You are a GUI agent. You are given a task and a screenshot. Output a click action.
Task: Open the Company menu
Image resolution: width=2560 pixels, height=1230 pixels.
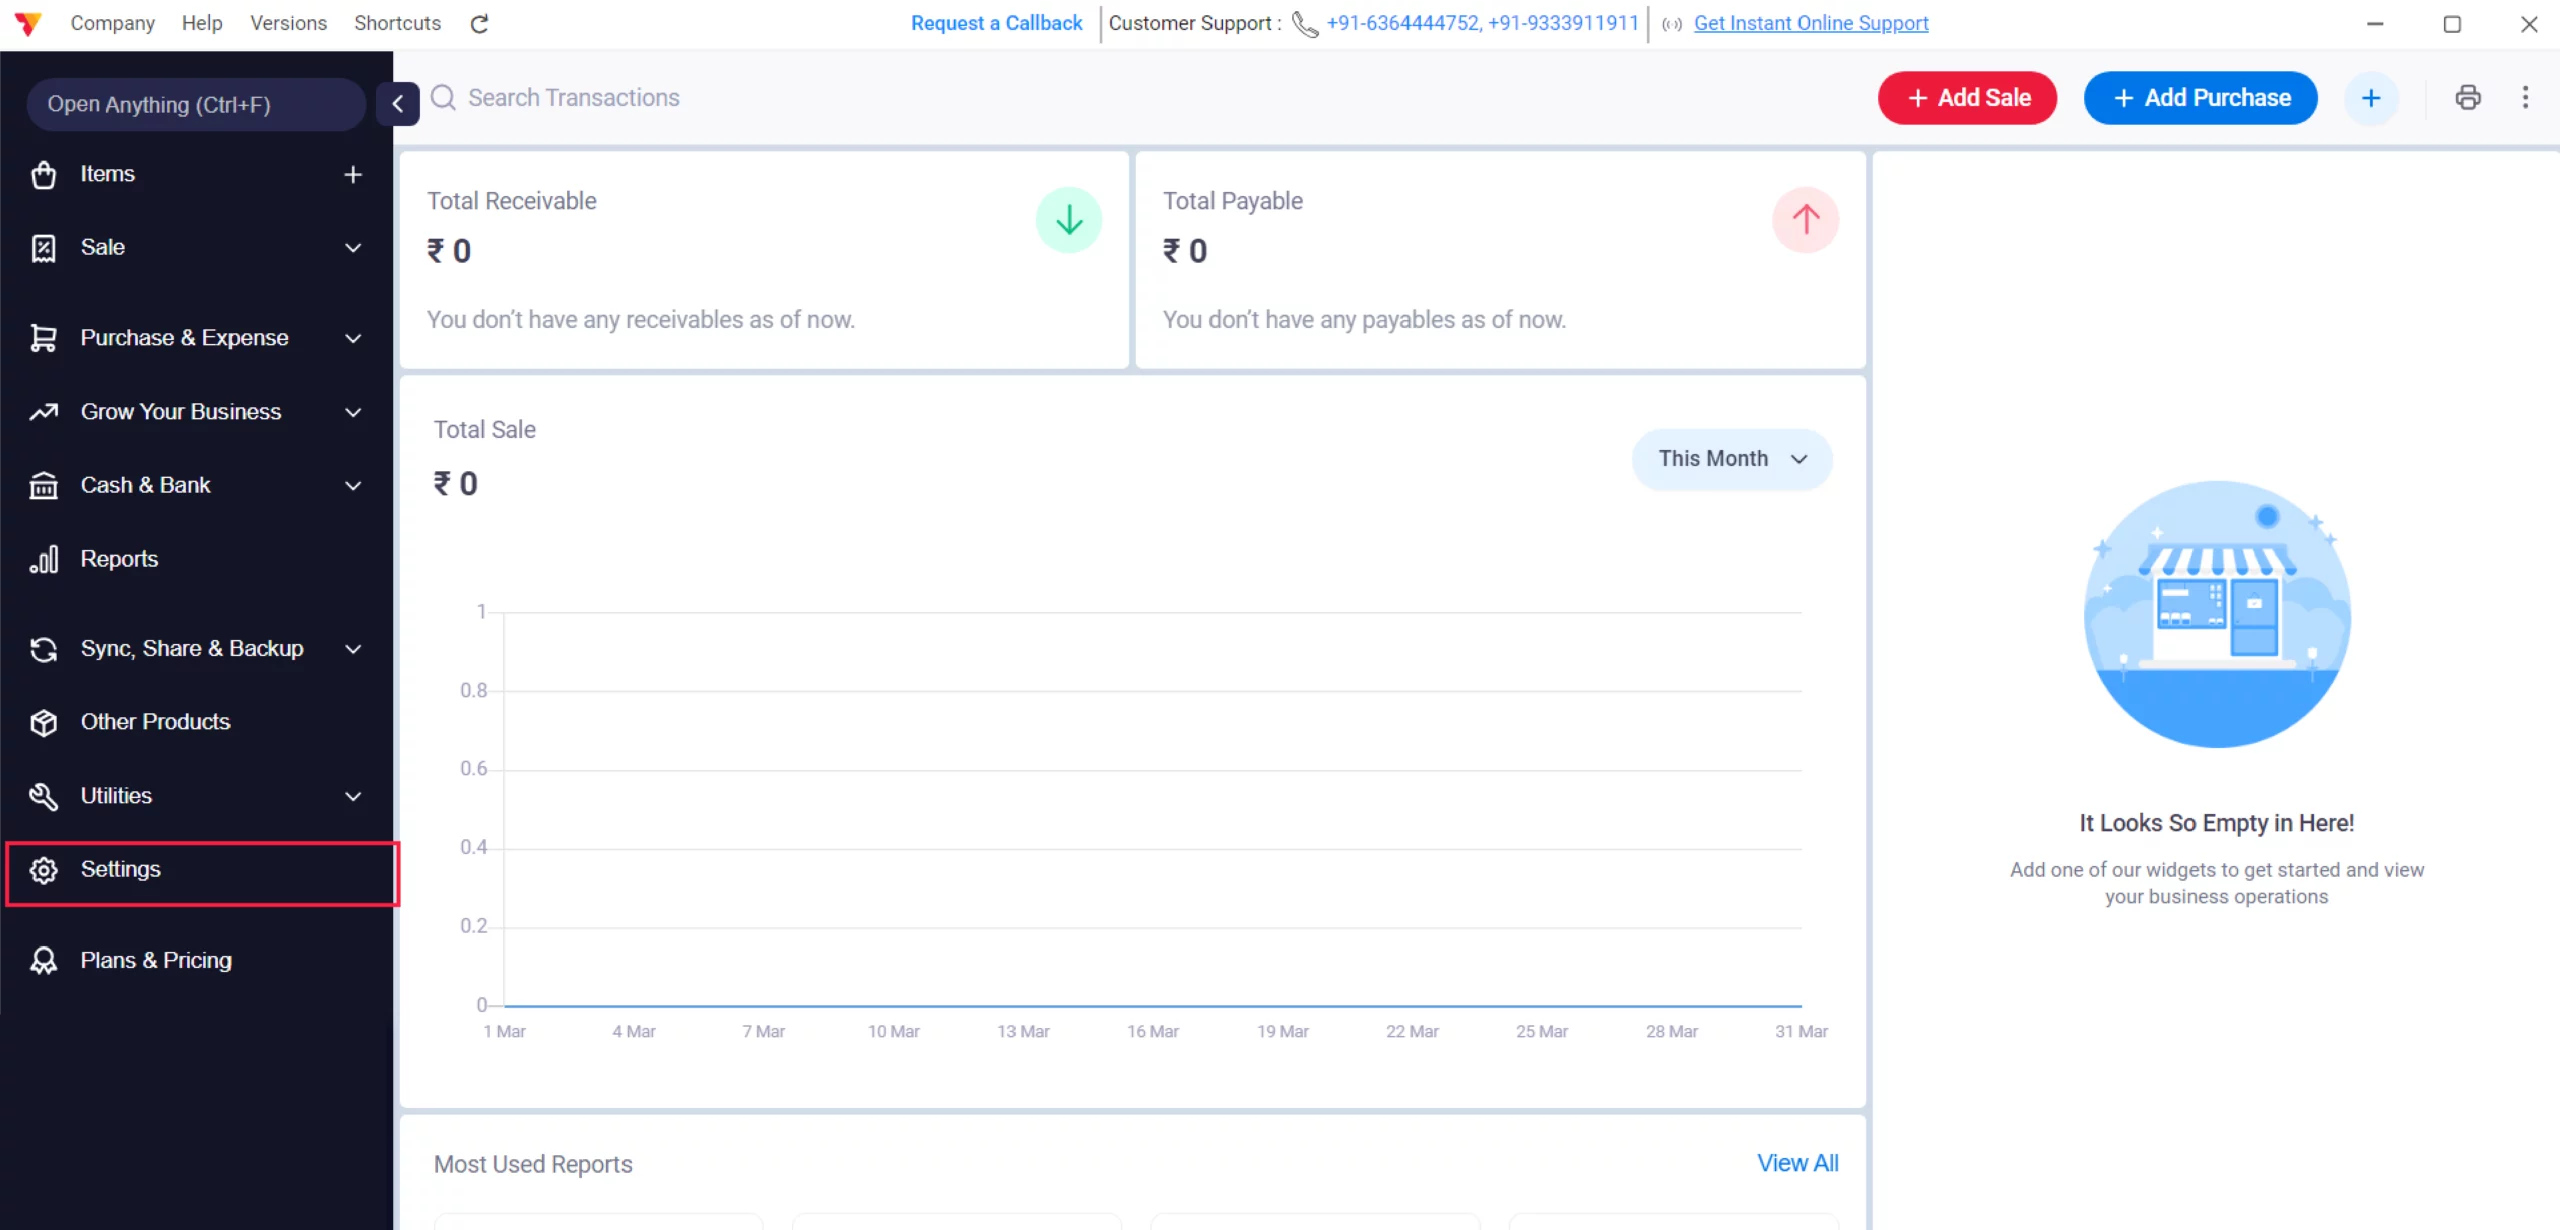click(x=112, y=23)
